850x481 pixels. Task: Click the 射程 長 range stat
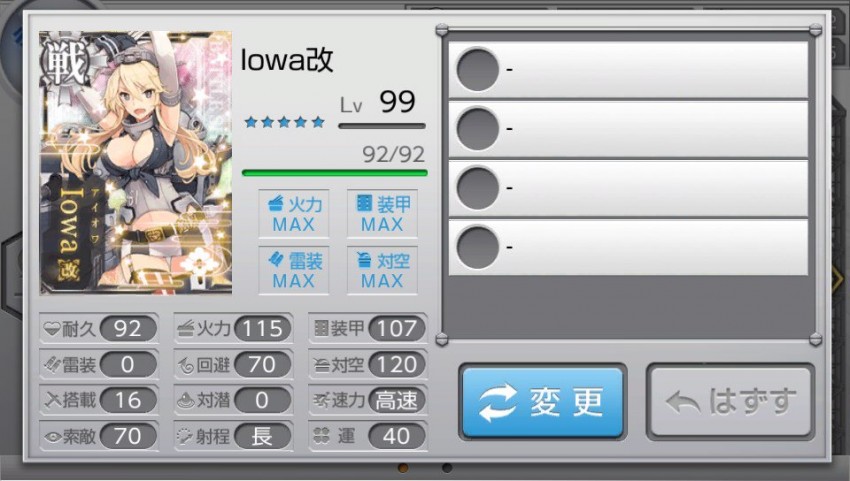(x=234, y=437)
